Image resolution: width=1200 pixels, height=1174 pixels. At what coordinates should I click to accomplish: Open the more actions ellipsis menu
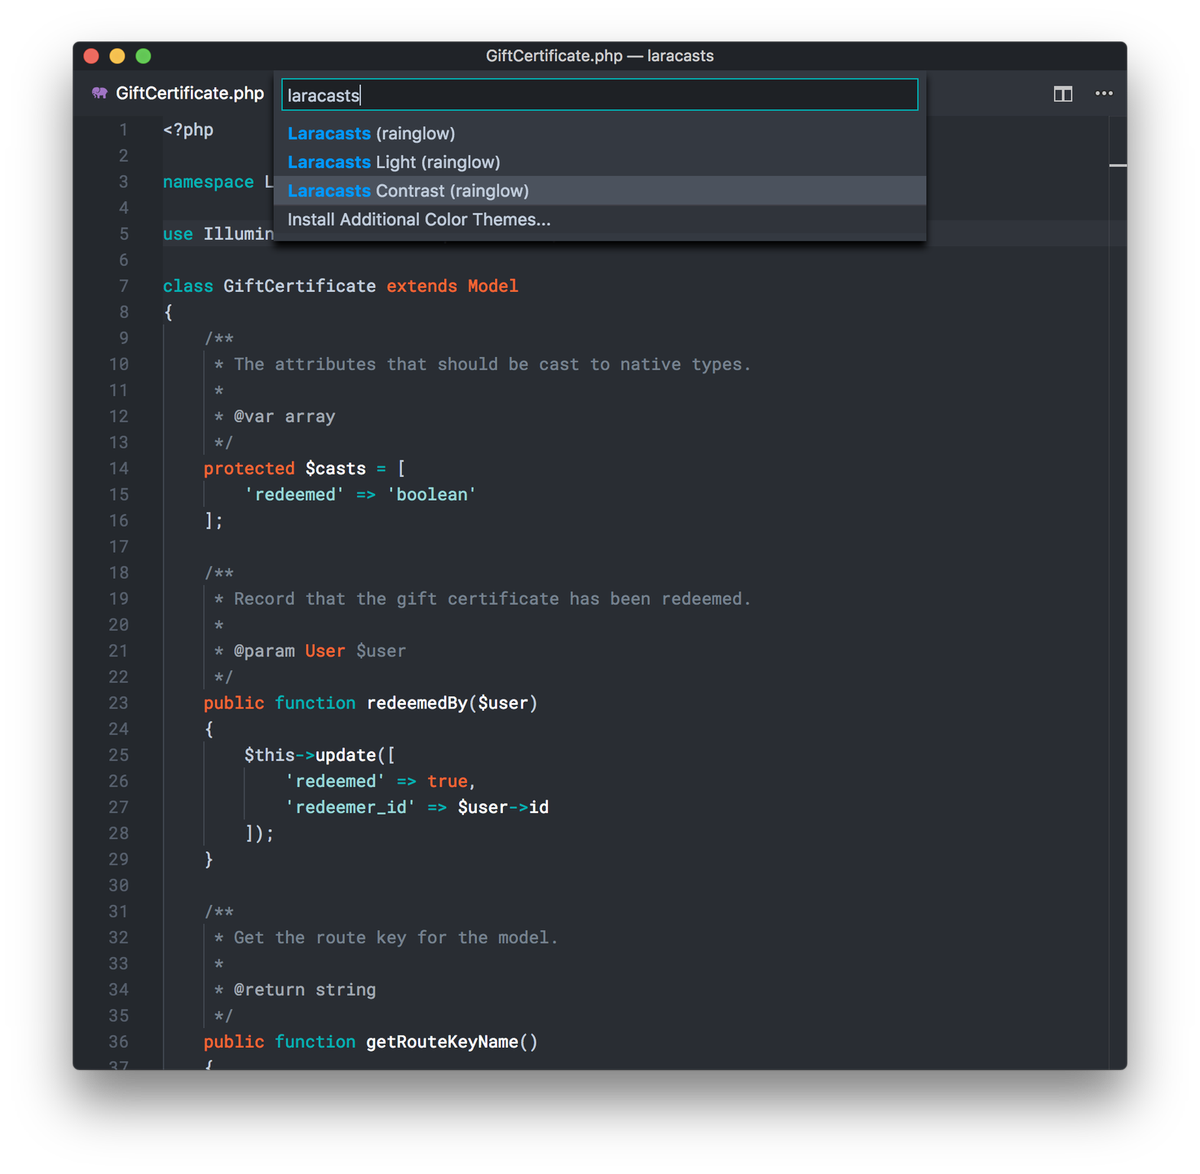point(1104,93)
